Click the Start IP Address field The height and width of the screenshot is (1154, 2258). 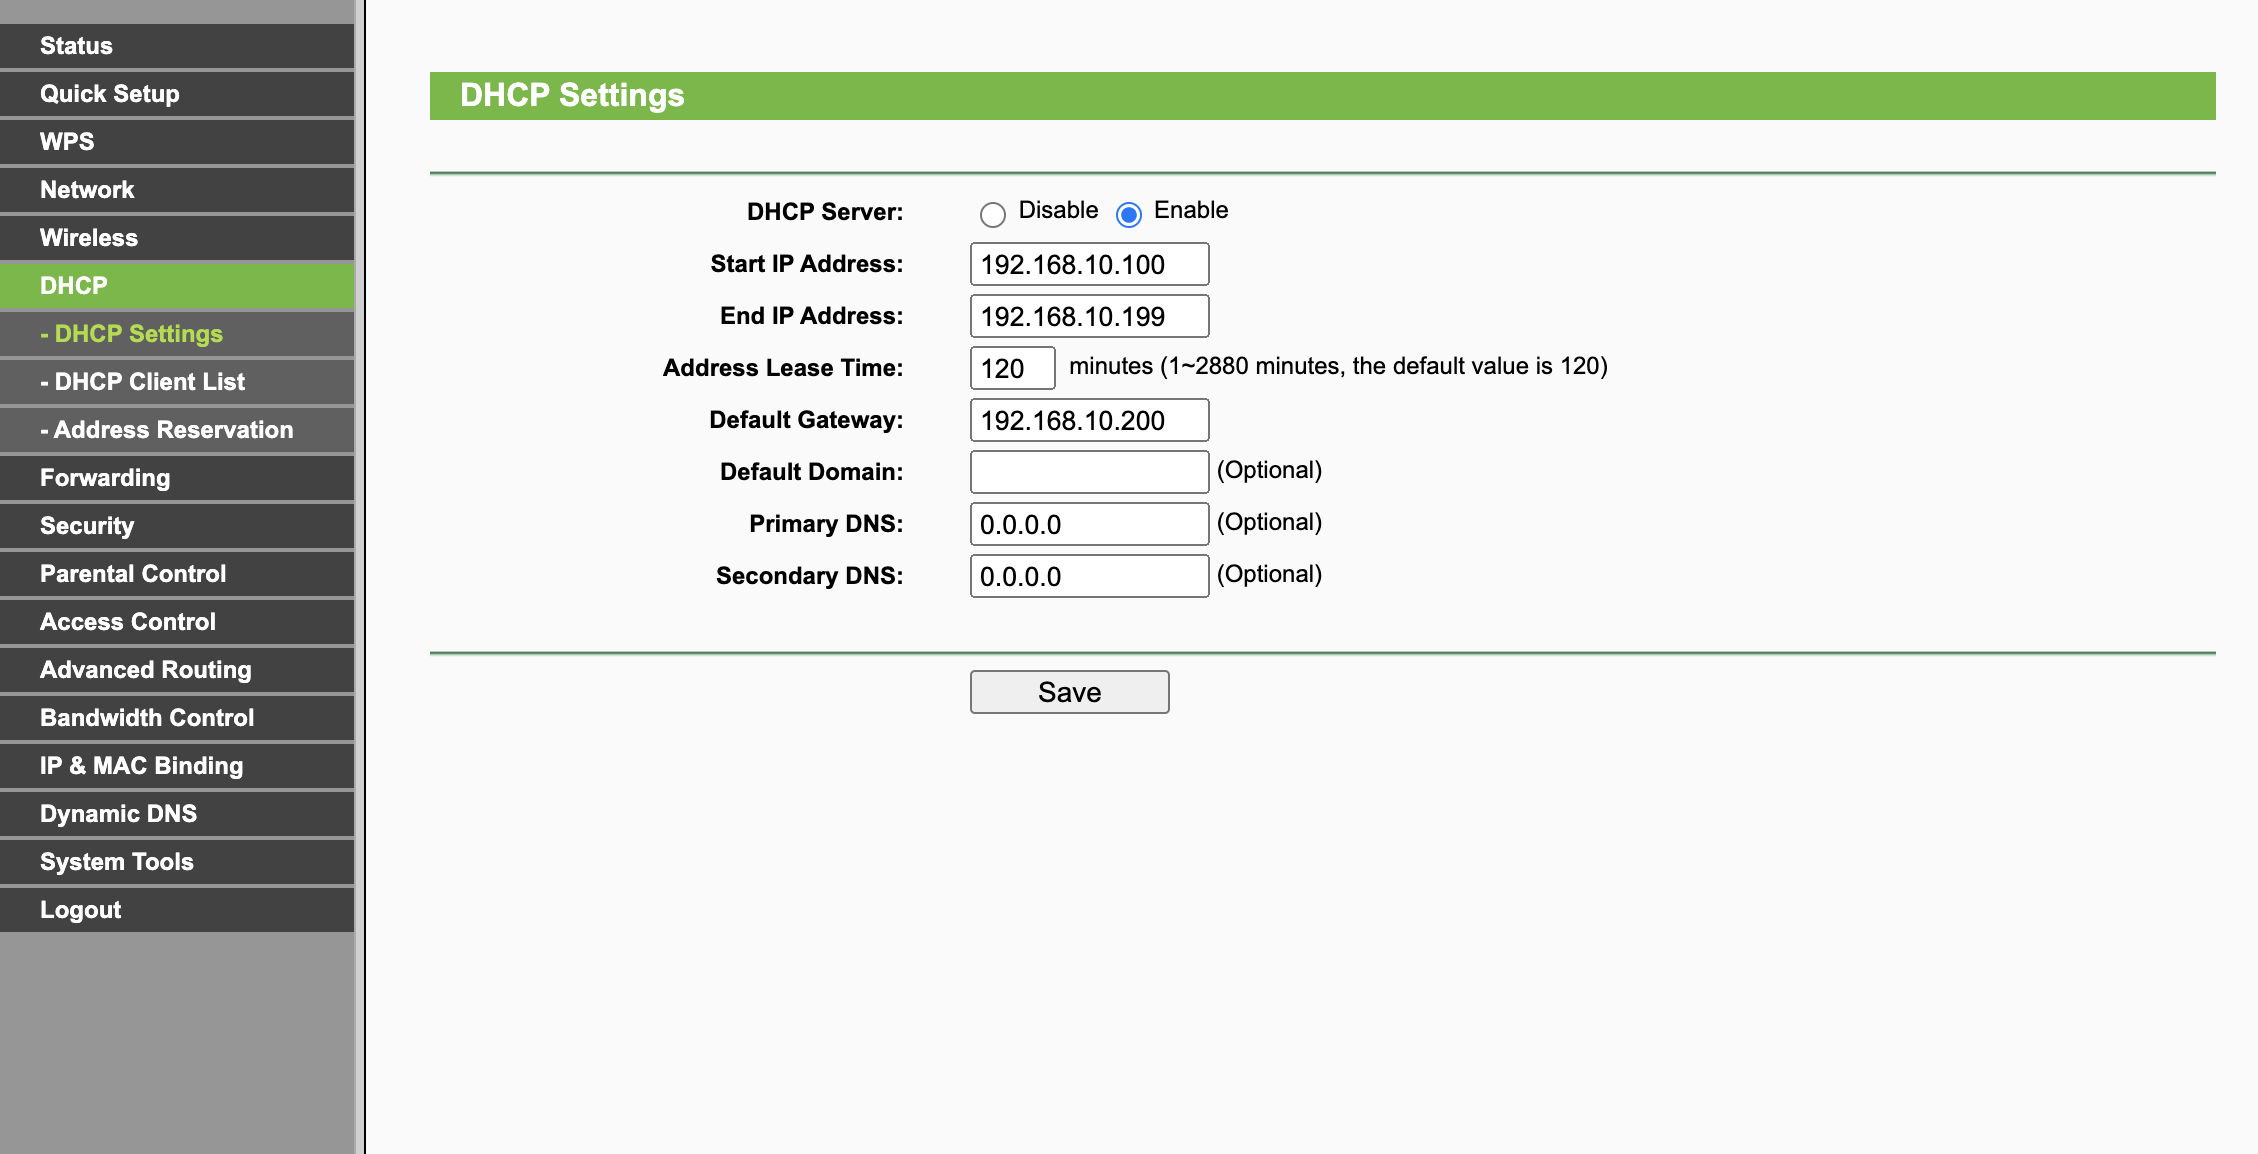pos(1089,264)
